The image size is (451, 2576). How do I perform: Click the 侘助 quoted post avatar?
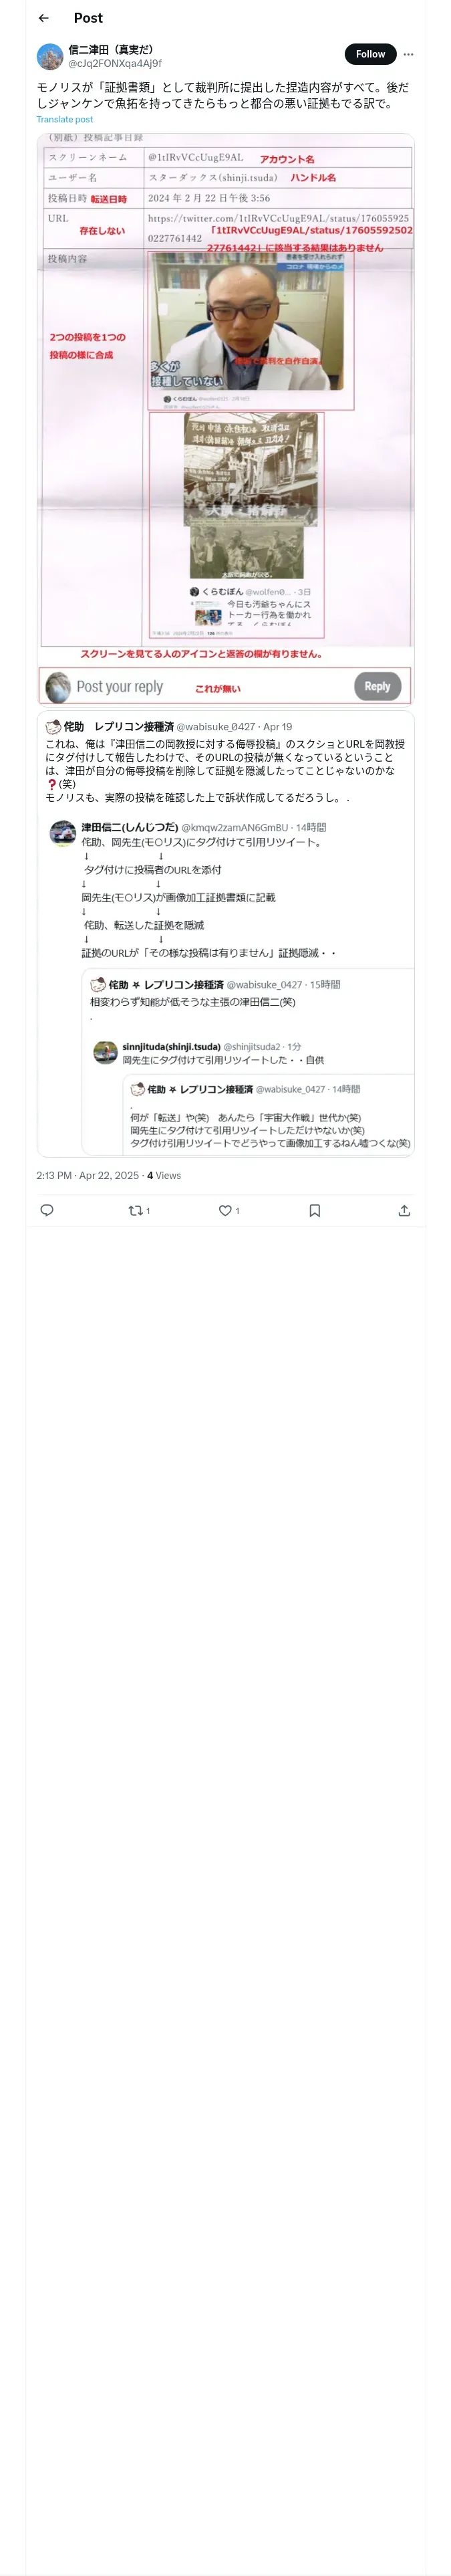53,727
